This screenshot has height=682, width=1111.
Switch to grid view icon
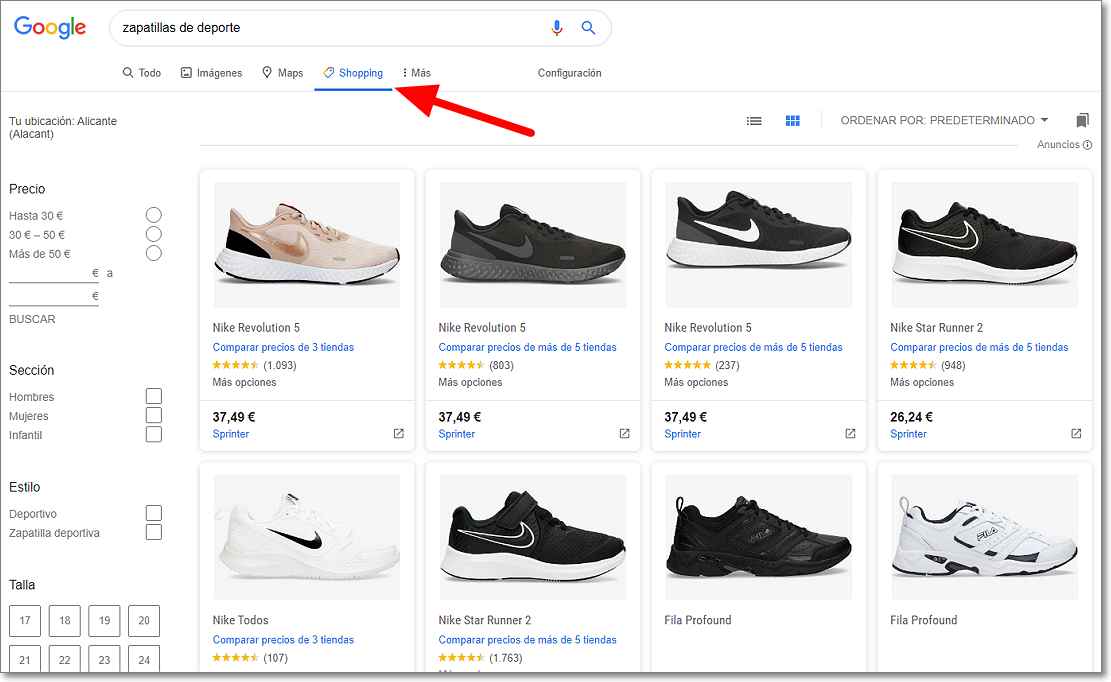[x=793, y=121]
